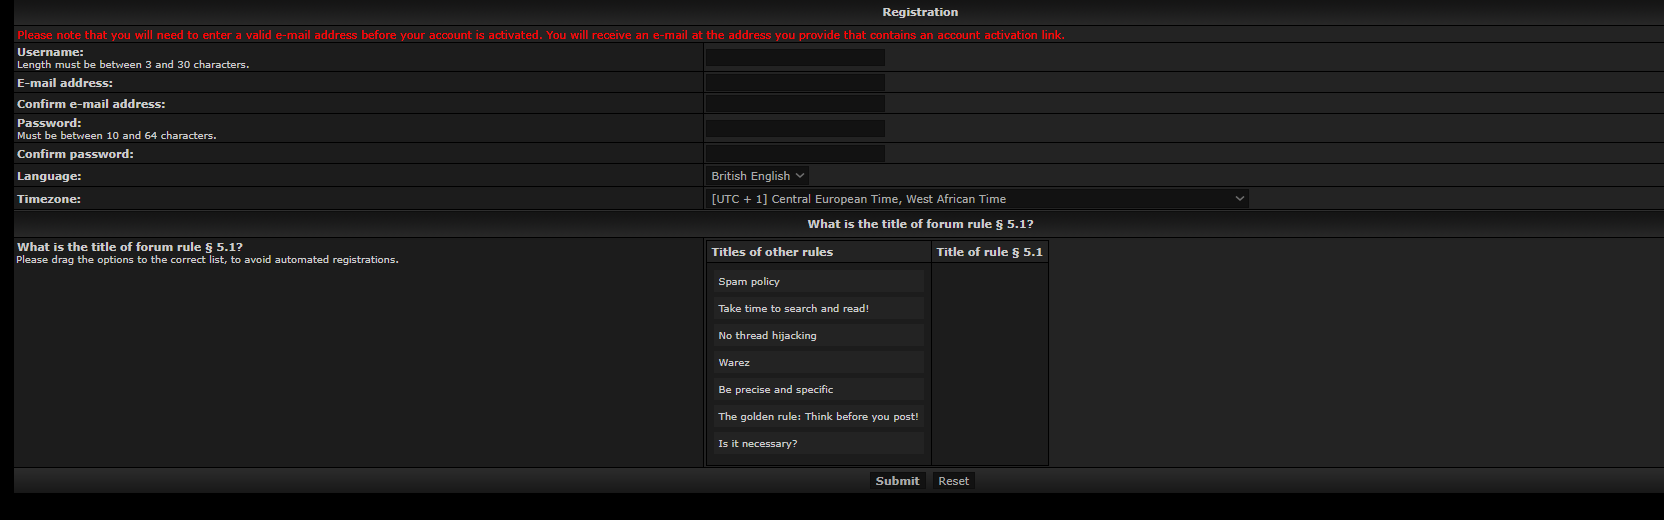Click the 'Language:' label

pyautogui.click(x=49, y=176)
